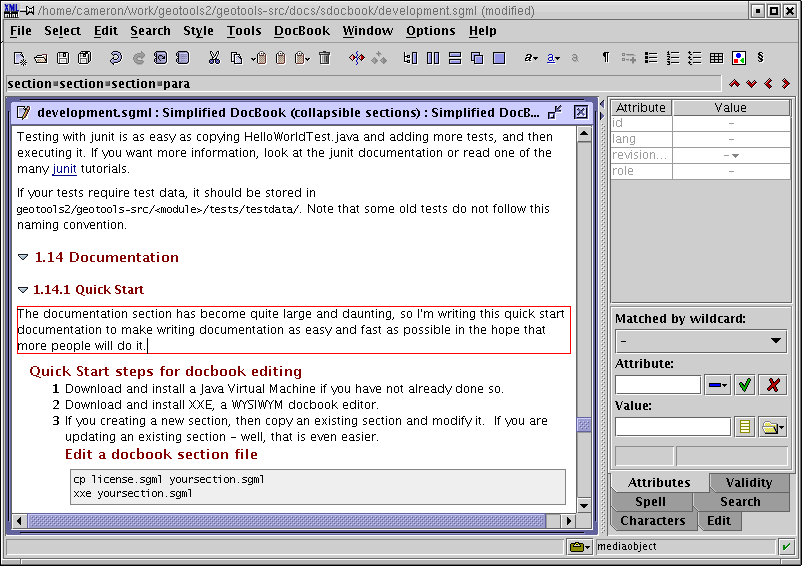Viewport: 802px width, 566px height.
Task: Click the Save All icon
Action: pyautogui.click(x=84, y=58)
